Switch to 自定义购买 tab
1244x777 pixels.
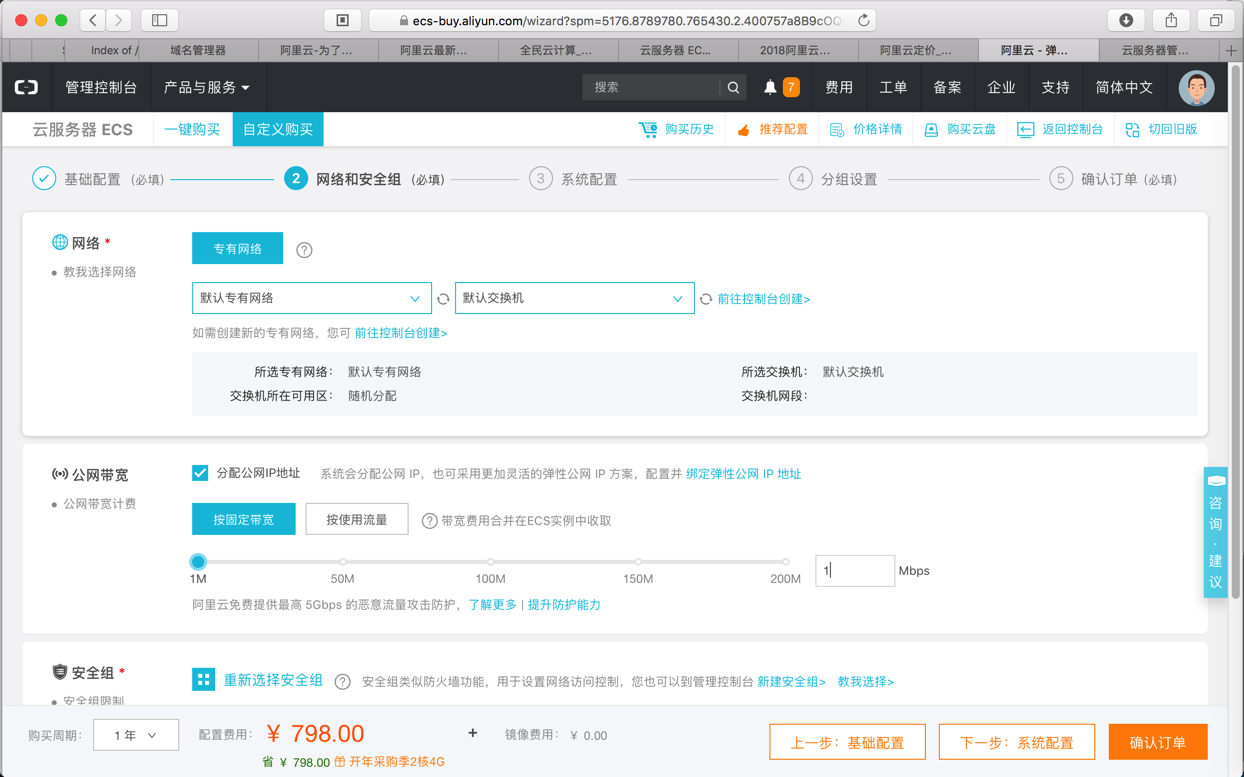pos(278,130)
